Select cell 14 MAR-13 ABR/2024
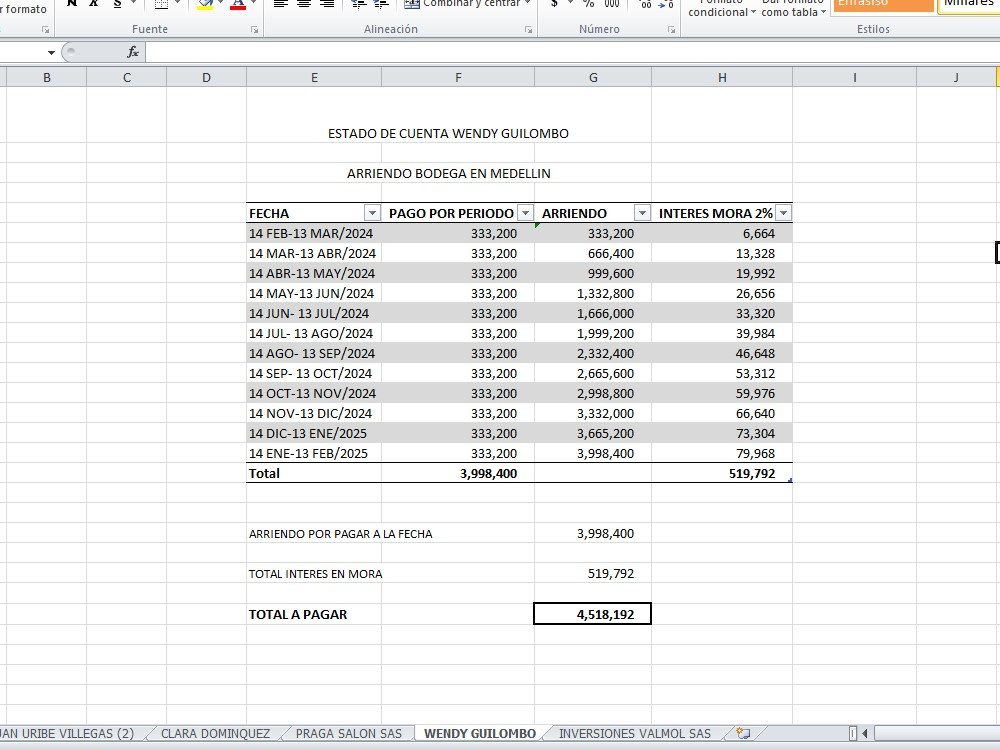The width and height of the screenshot is (1000, 750). click(x=314, y=253)
